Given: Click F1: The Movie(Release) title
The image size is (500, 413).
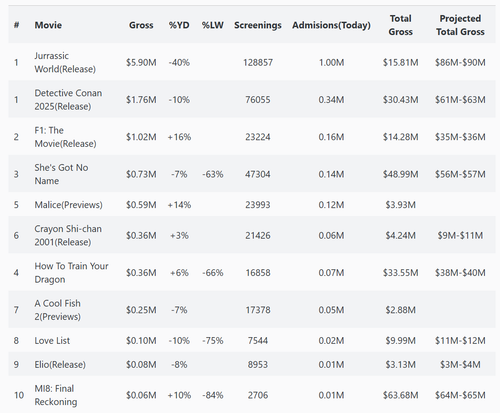Looking at the screenshot, I should pos(65,137).
